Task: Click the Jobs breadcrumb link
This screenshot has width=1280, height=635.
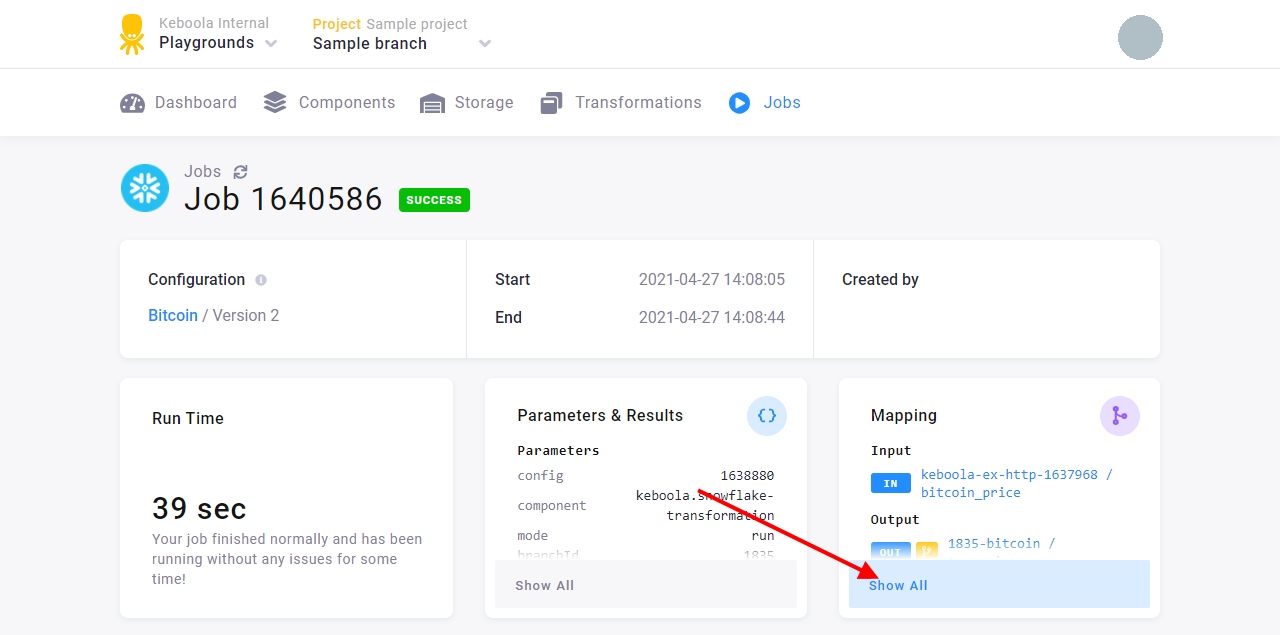Action: click(203, 171)
